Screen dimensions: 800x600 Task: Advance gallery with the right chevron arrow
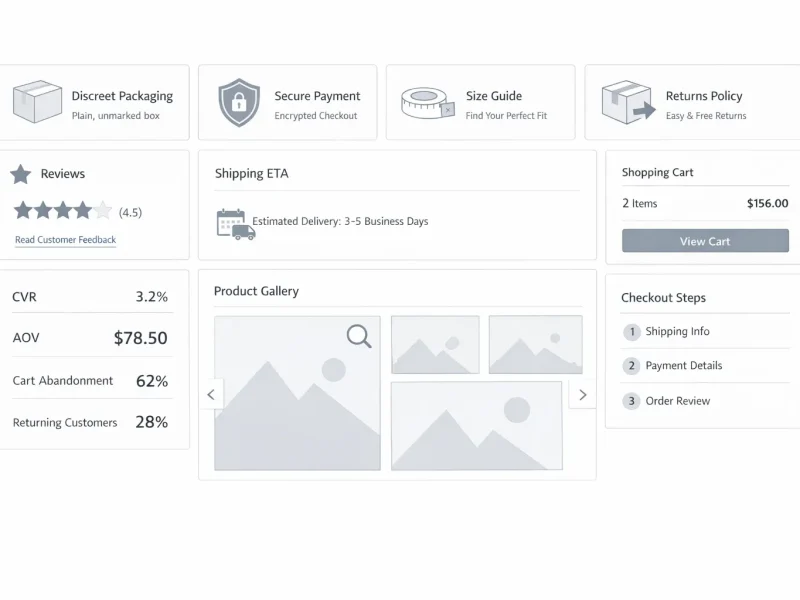point(583,394)
